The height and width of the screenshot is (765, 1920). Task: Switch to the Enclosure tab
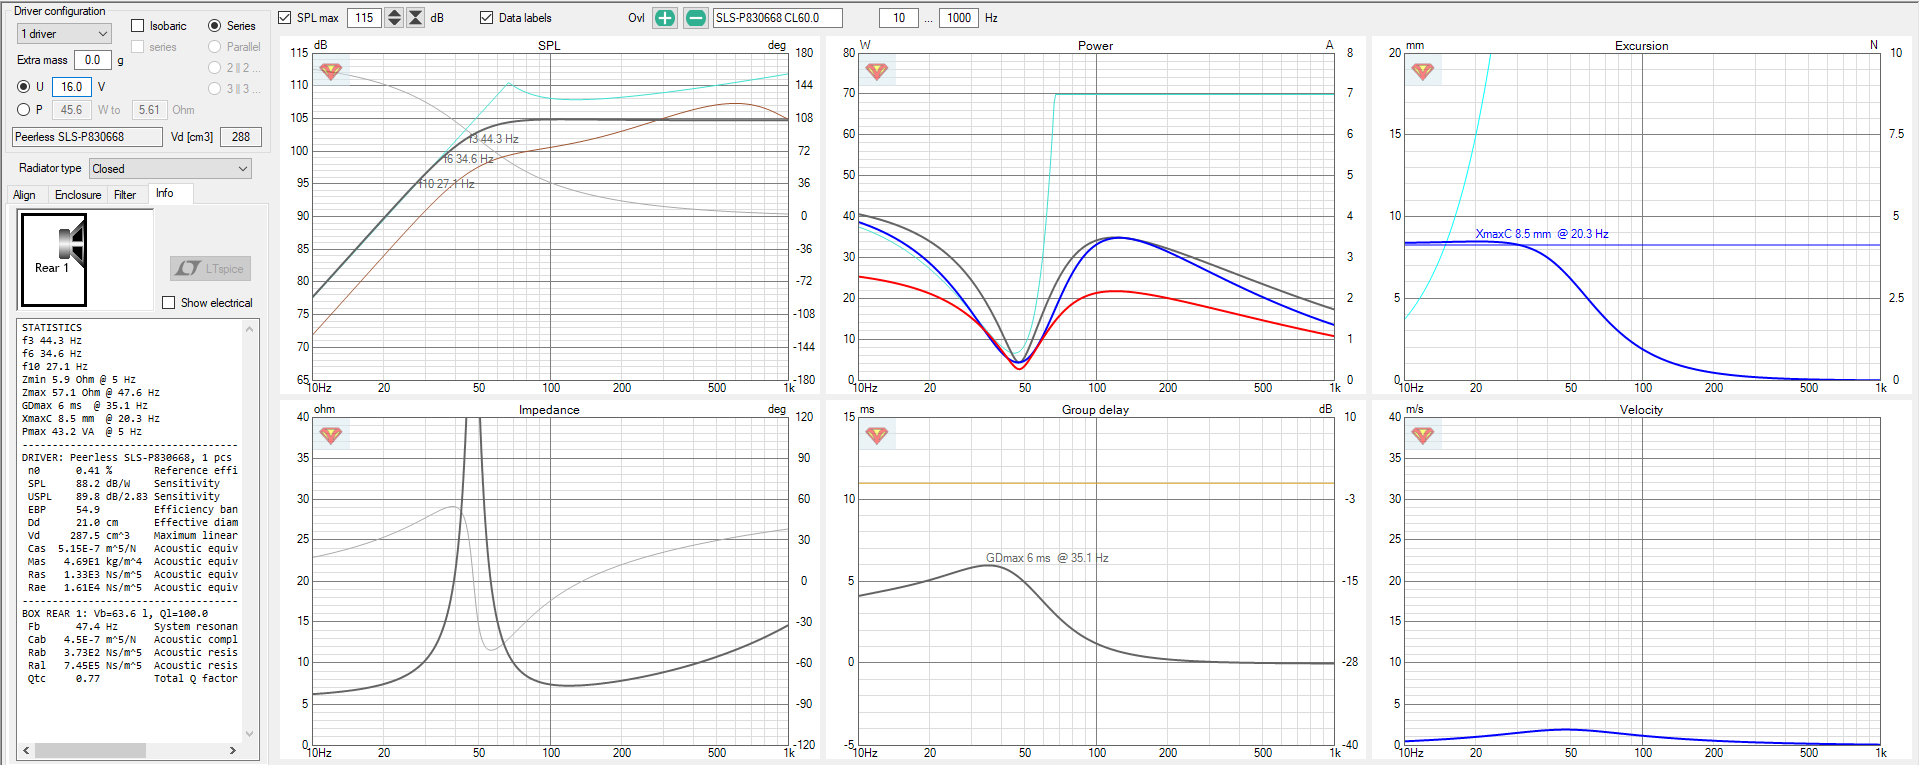coord(78,195)
